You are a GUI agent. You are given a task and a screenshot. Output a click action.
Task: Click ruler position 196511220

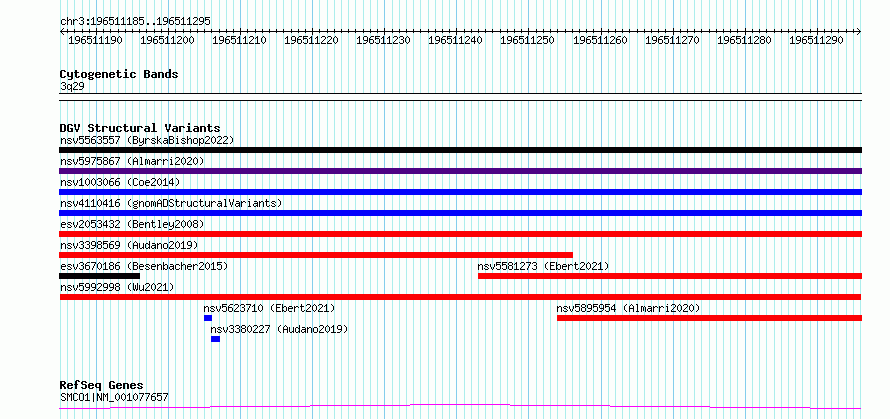point(311,40)
